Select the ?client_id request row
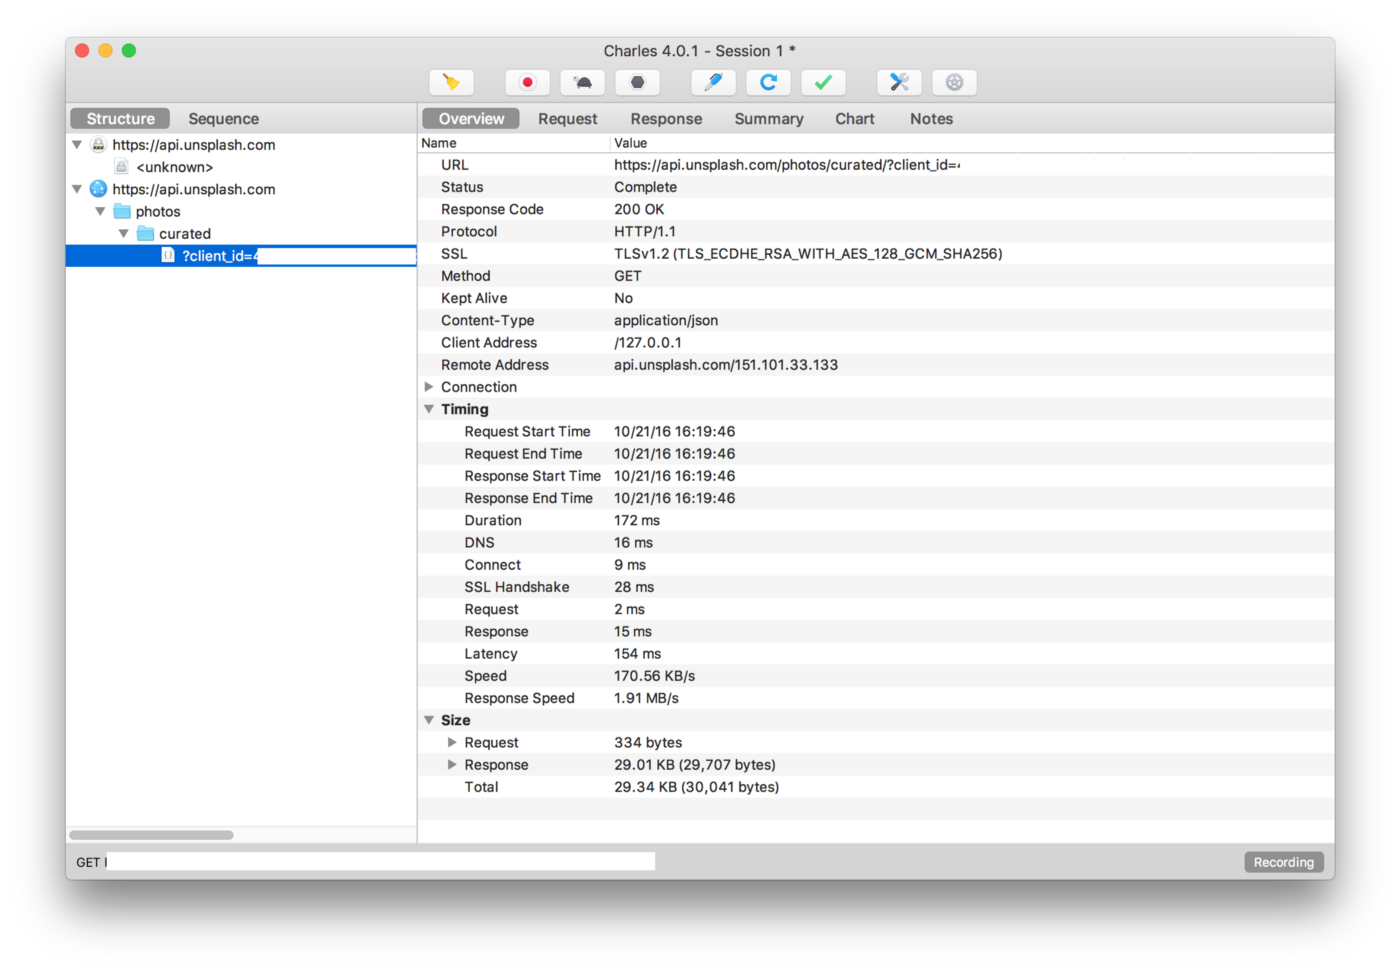The width and height of the screenshot is (1400, 973). pyautogui.click(x=241, y=256)
